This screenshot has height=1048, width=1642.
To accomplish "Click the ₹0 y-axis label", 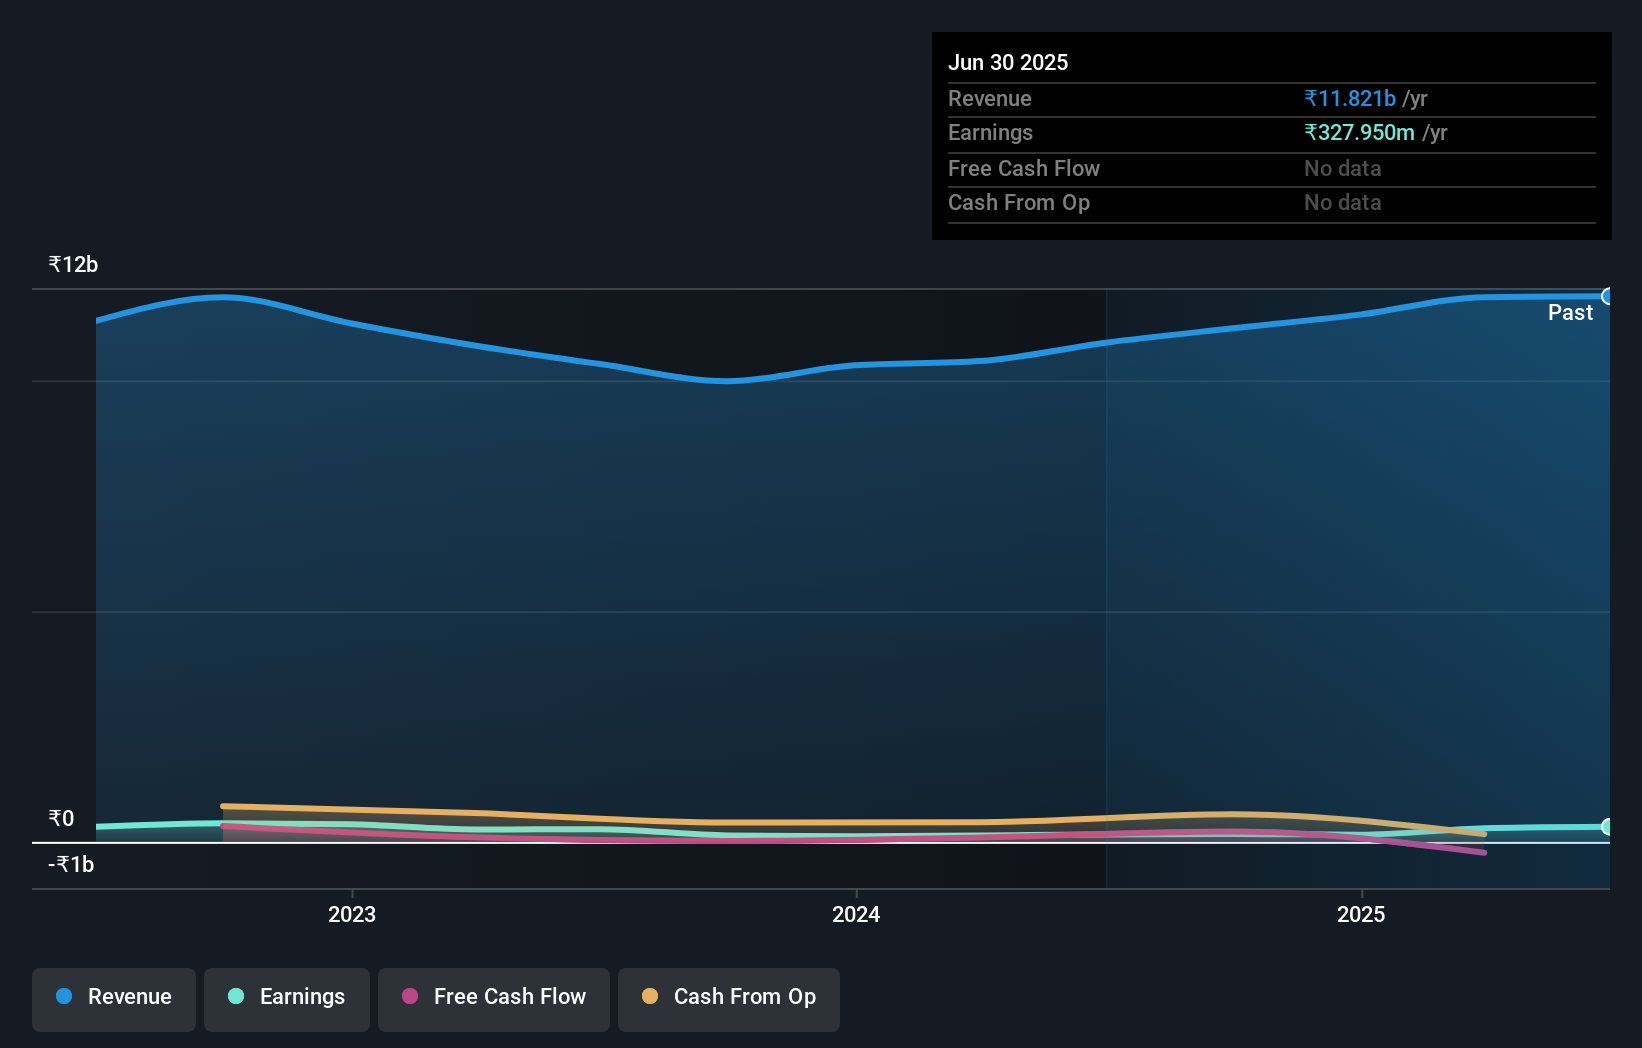I will click(61, 818).
